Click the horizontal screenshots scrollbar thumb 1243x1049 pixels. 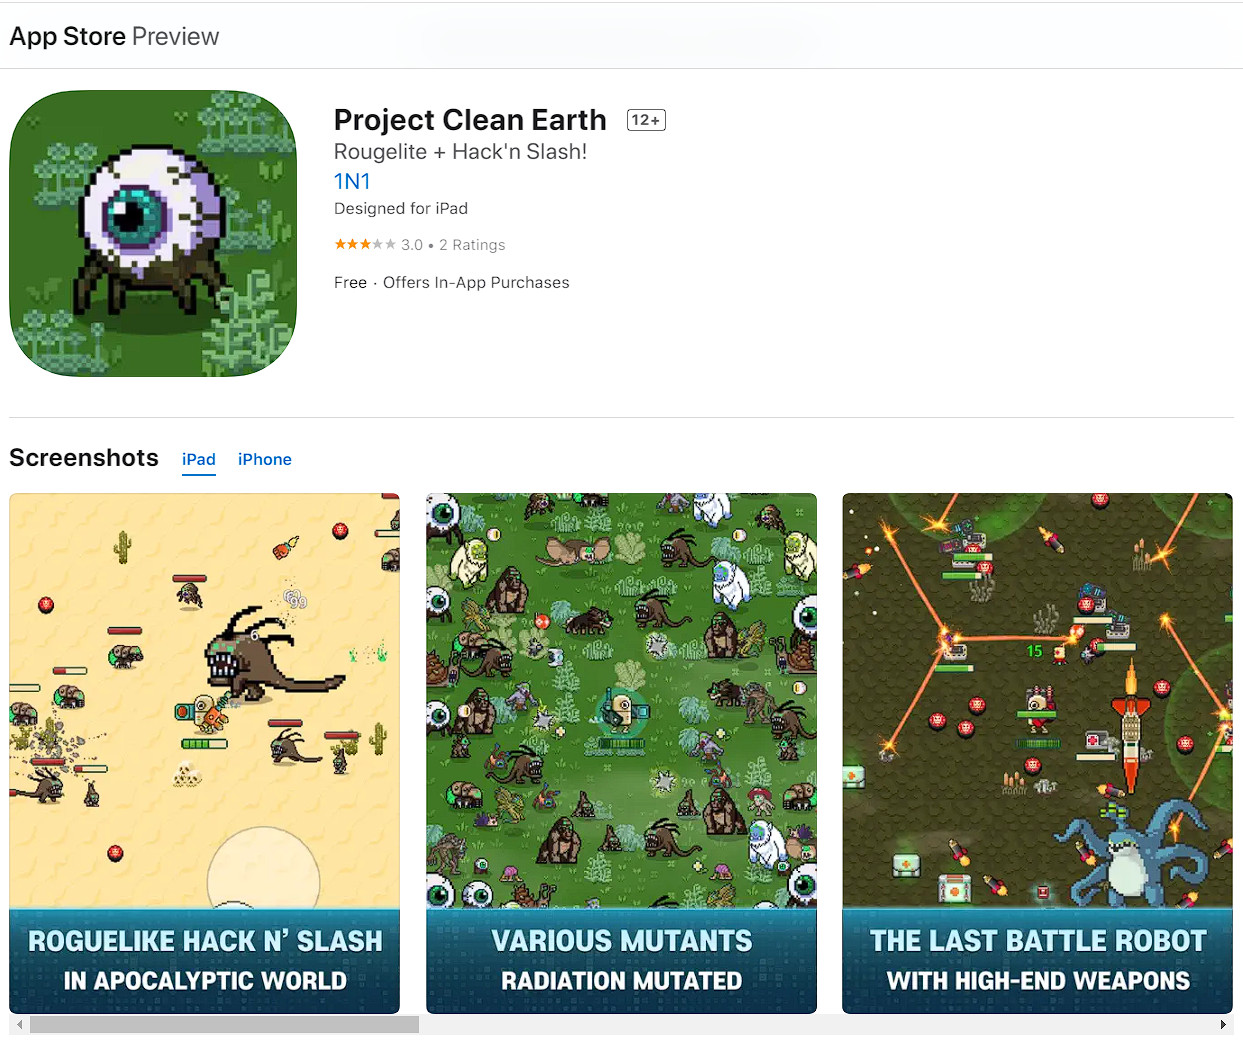coord(224,1024)
